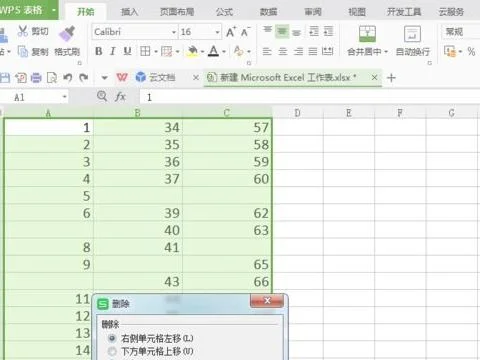
Task: Select column D header
Action: 297,113
